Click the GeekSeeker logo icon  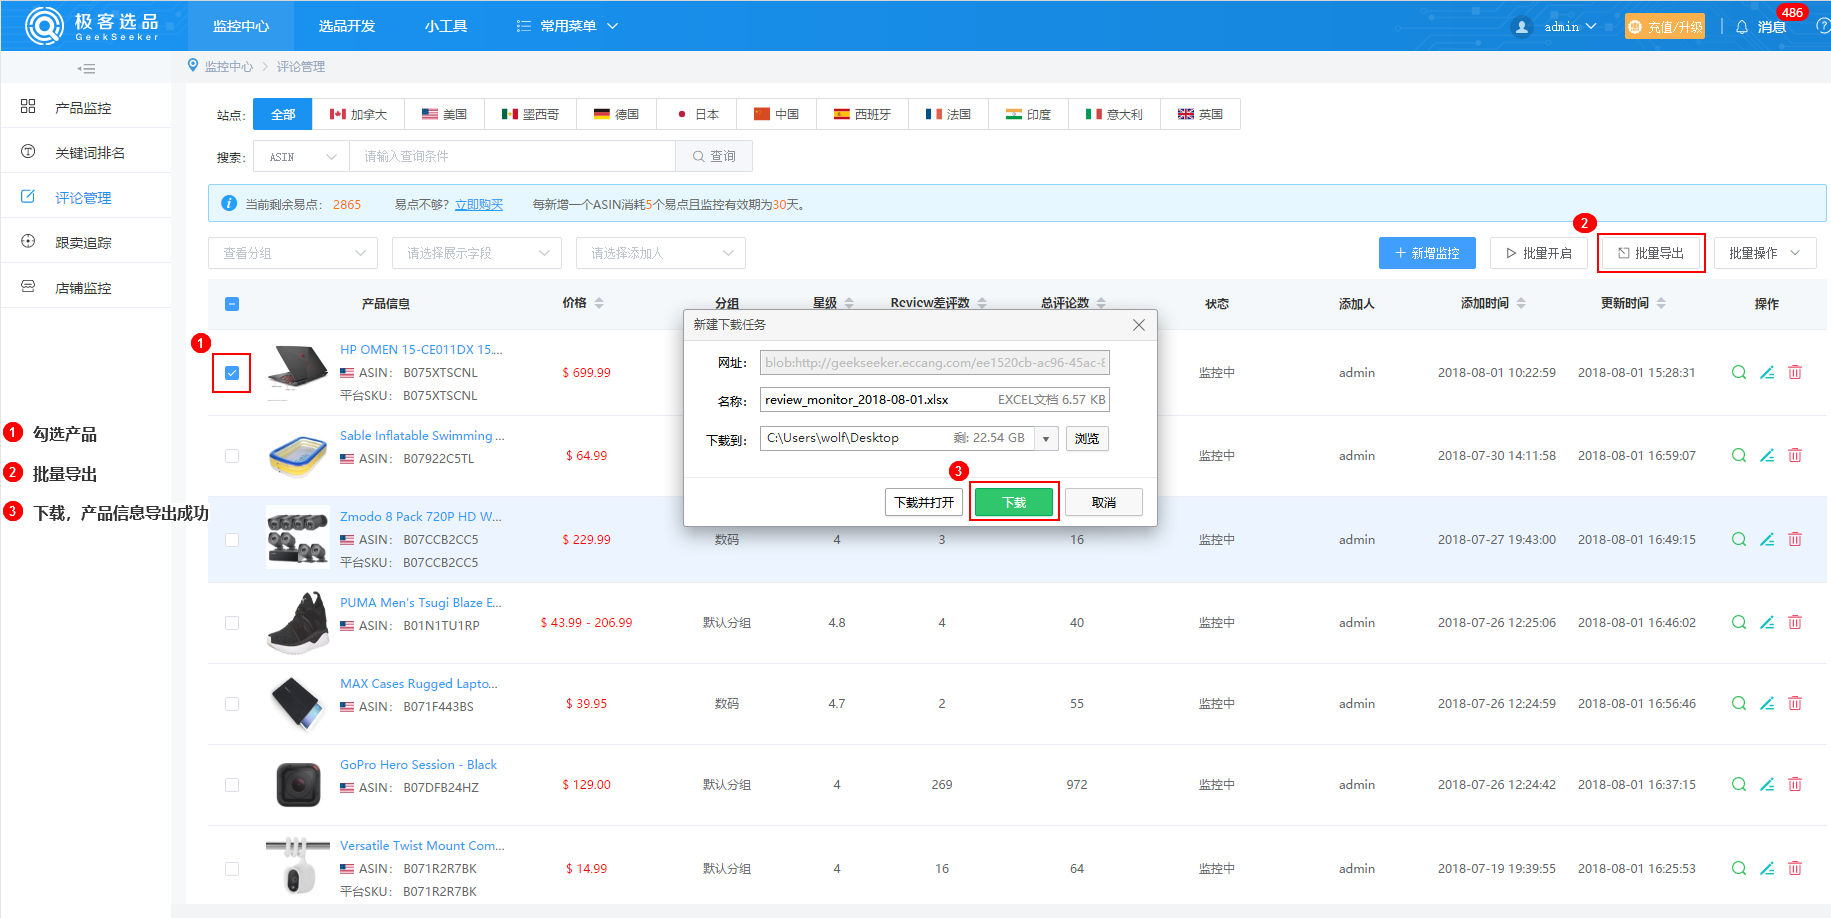44,26
